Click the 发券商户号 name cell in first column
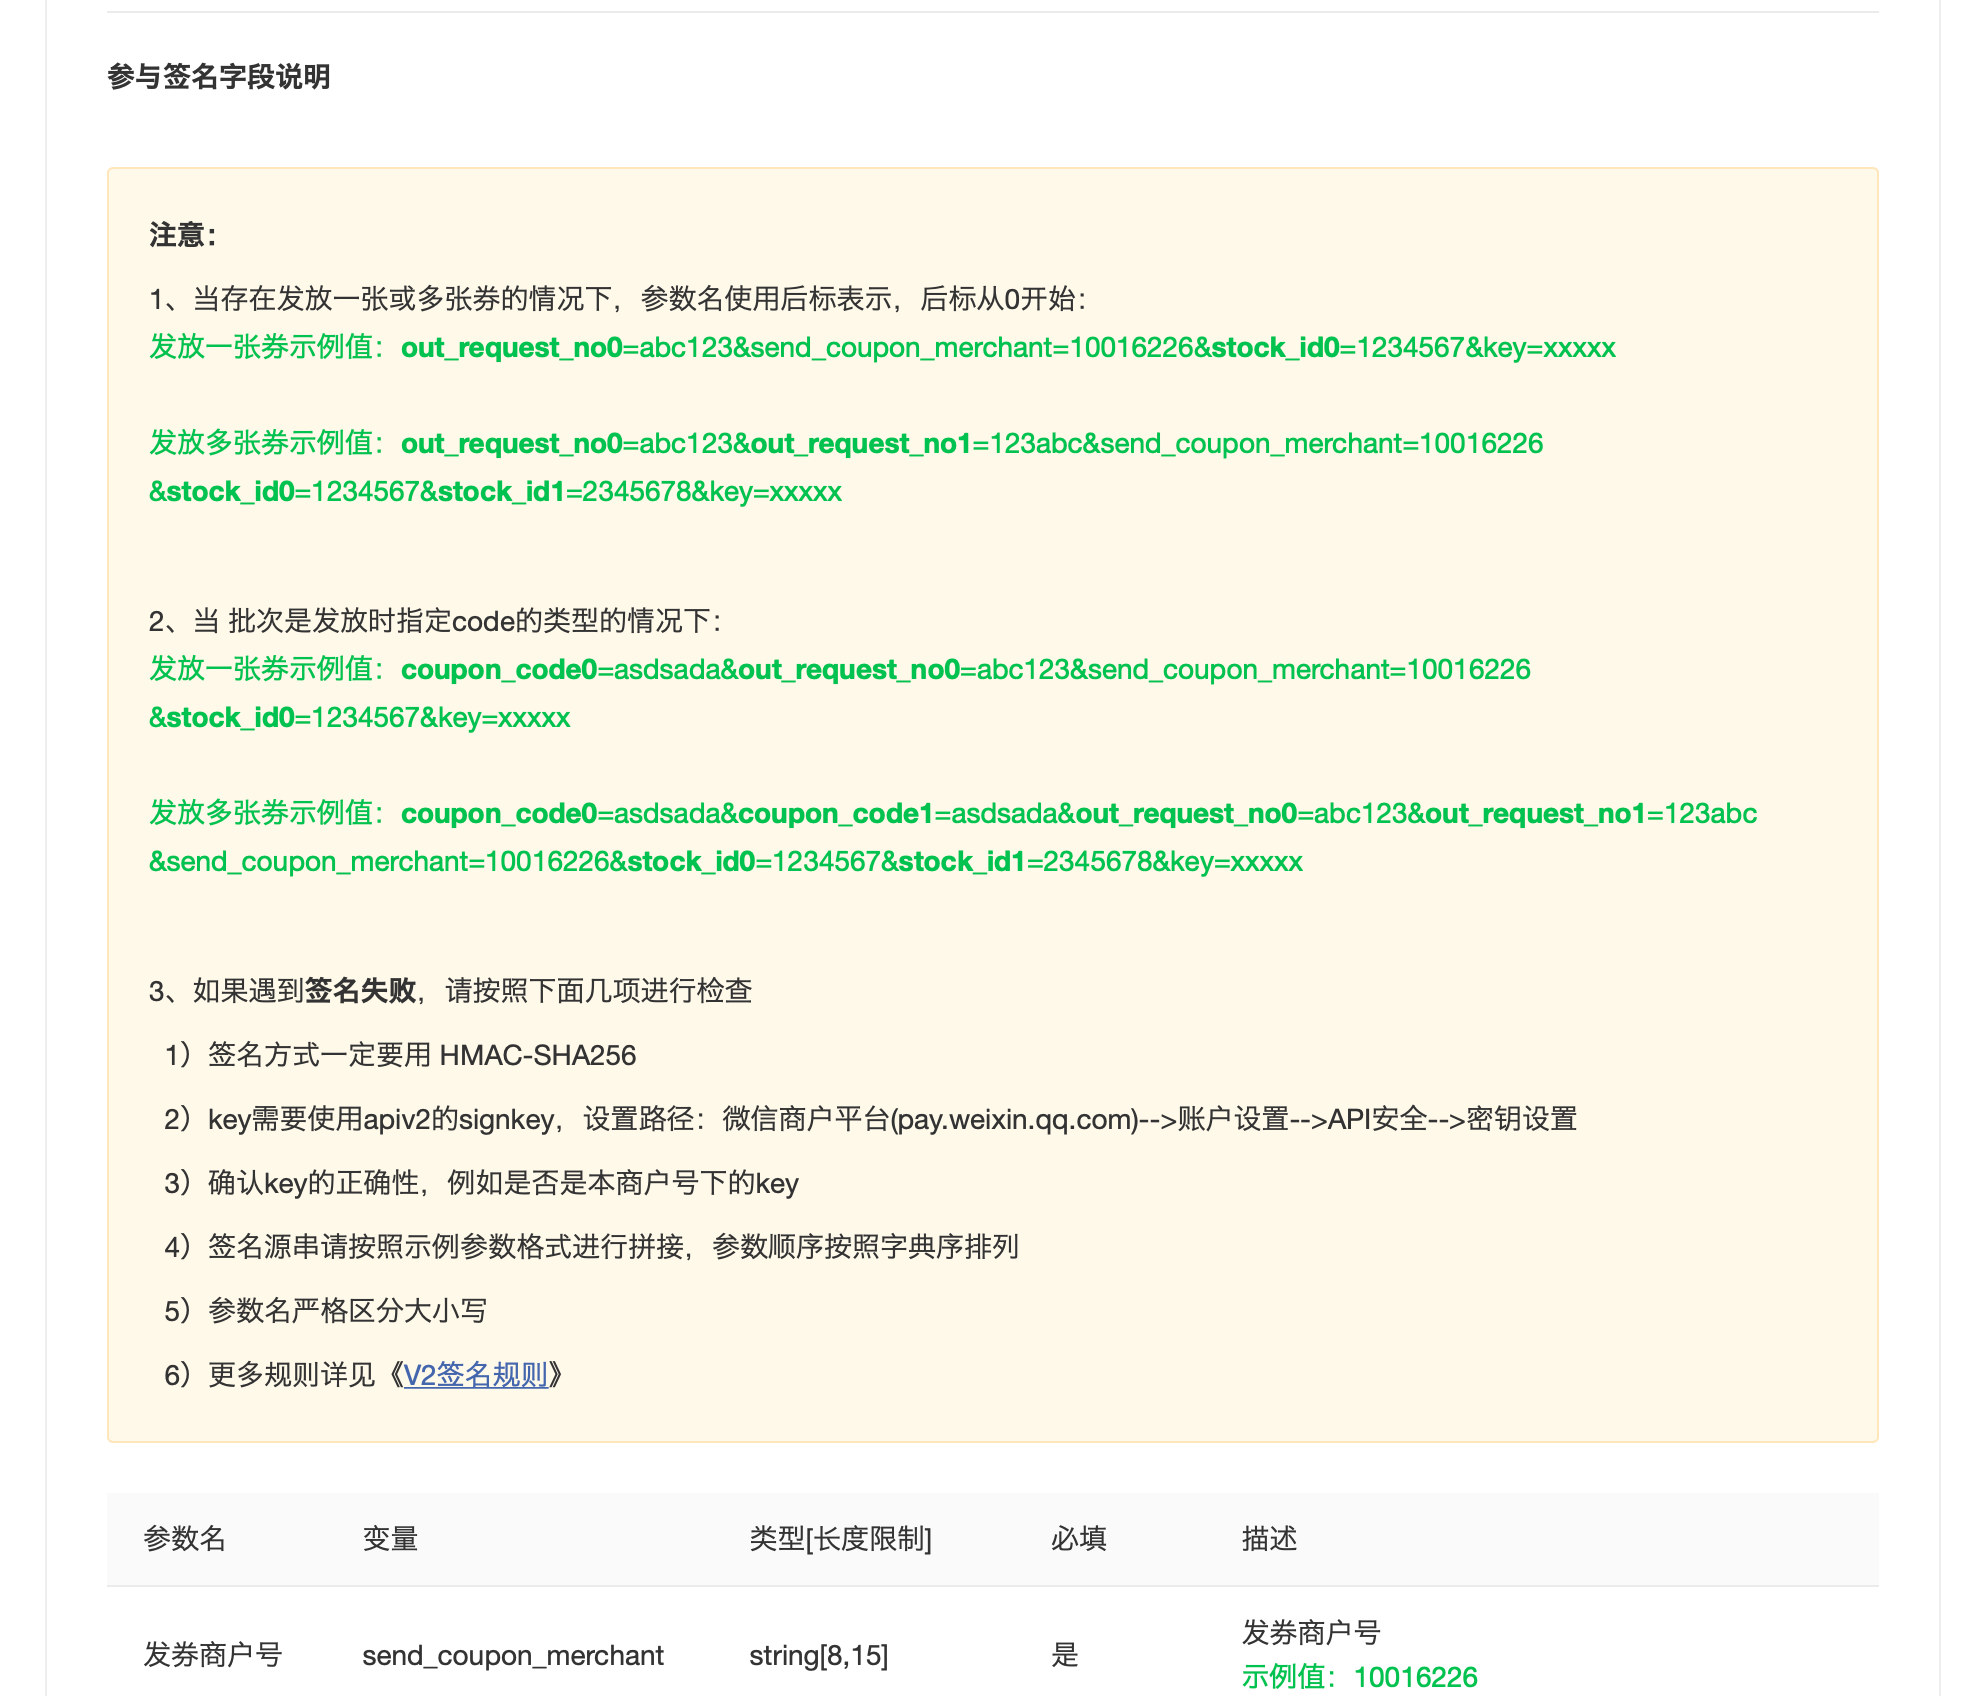Screen dimensions: 1972x1696 click(213, 1655)
